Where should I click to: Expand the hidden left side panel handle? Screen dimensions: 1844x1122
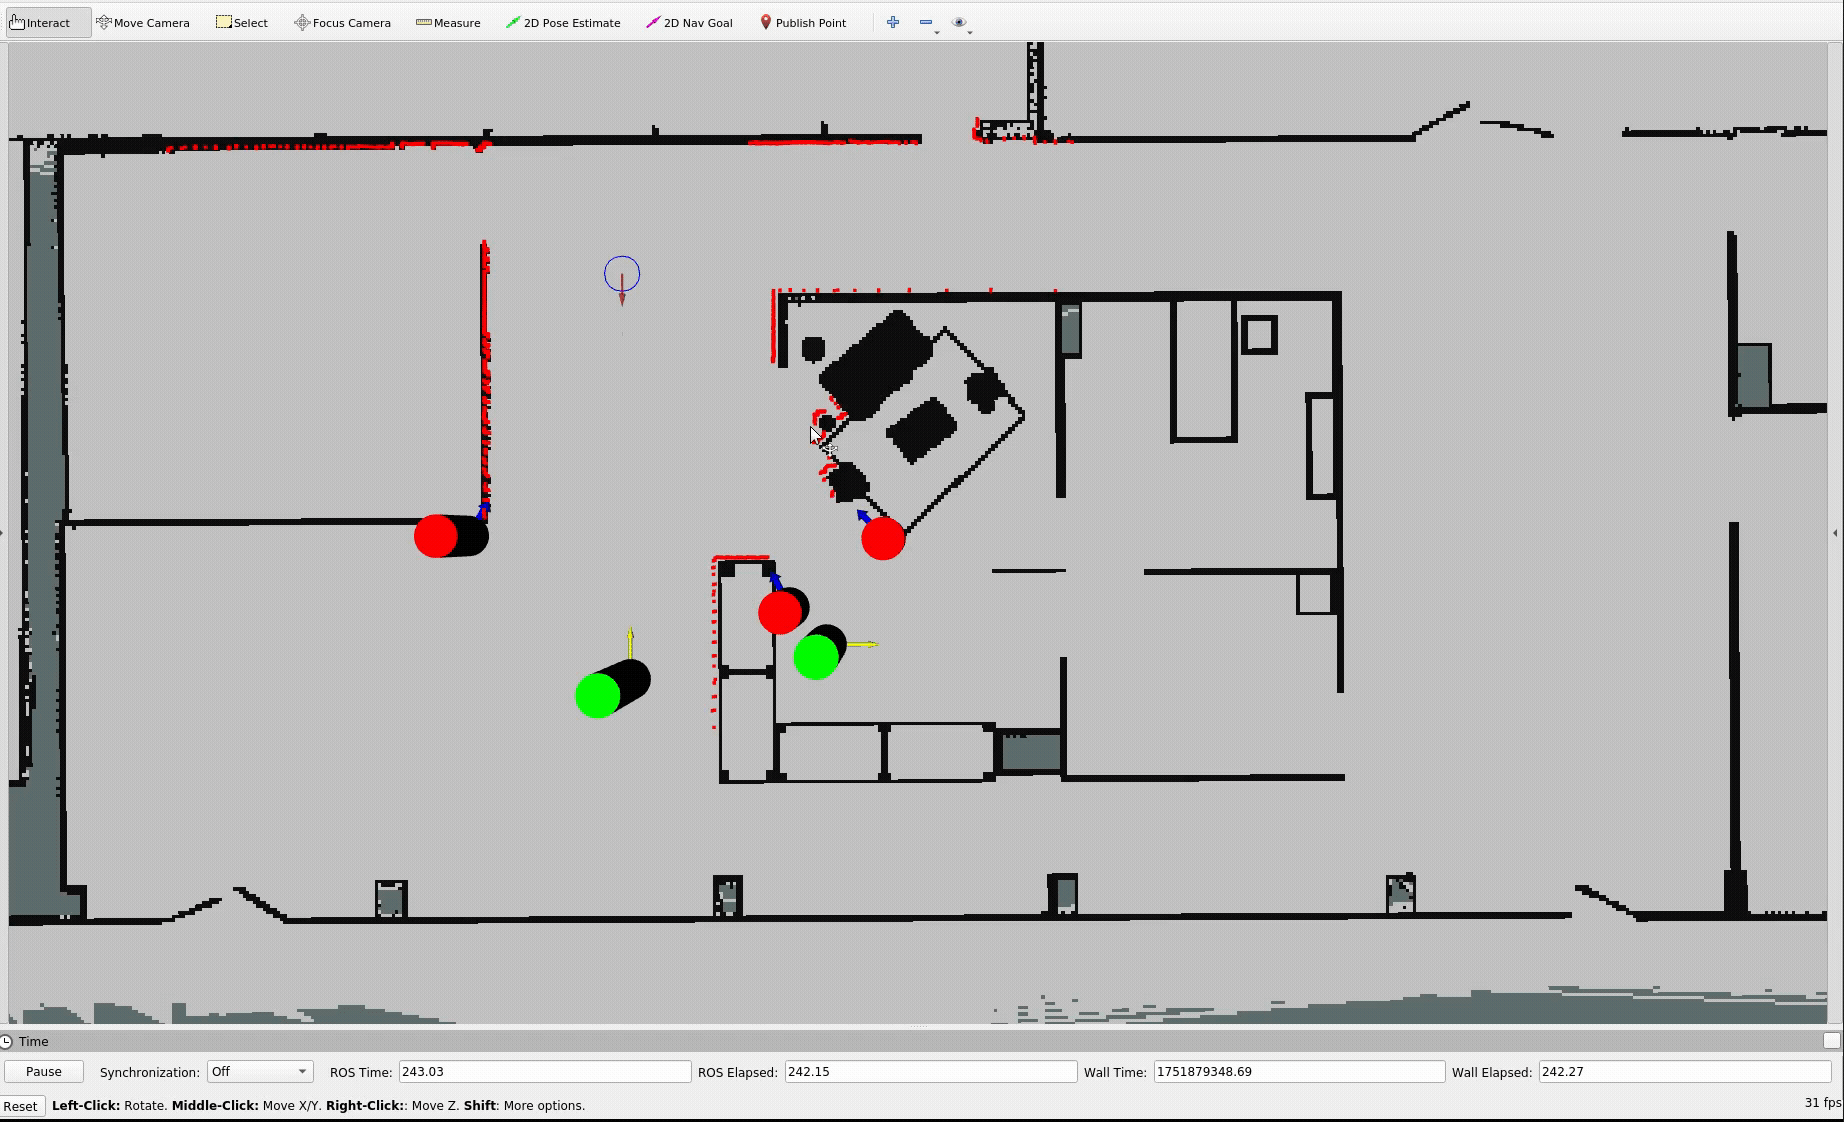click(x=3, y=533)
